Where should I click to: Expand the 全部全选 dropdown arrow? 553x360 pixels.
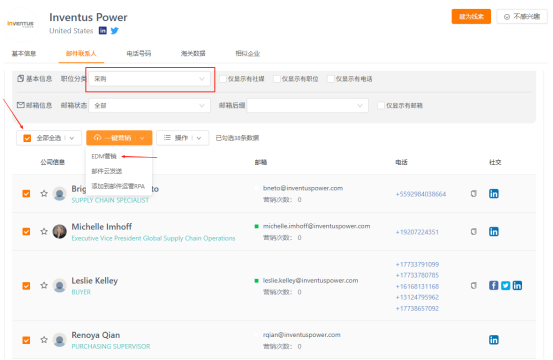72,138
